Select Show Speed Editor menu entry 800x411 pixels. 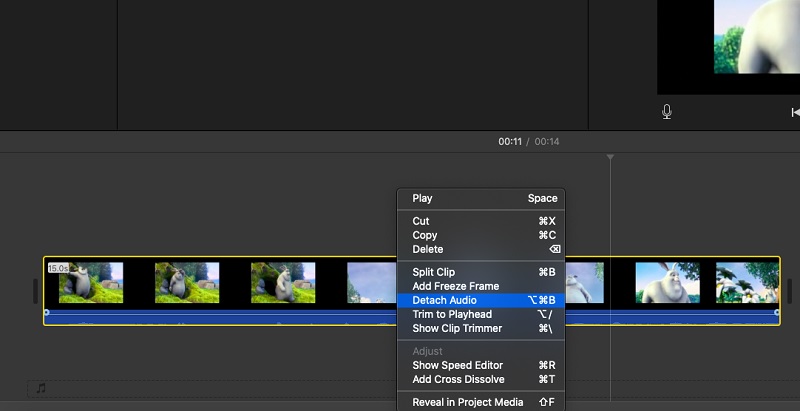coord(481,365)
